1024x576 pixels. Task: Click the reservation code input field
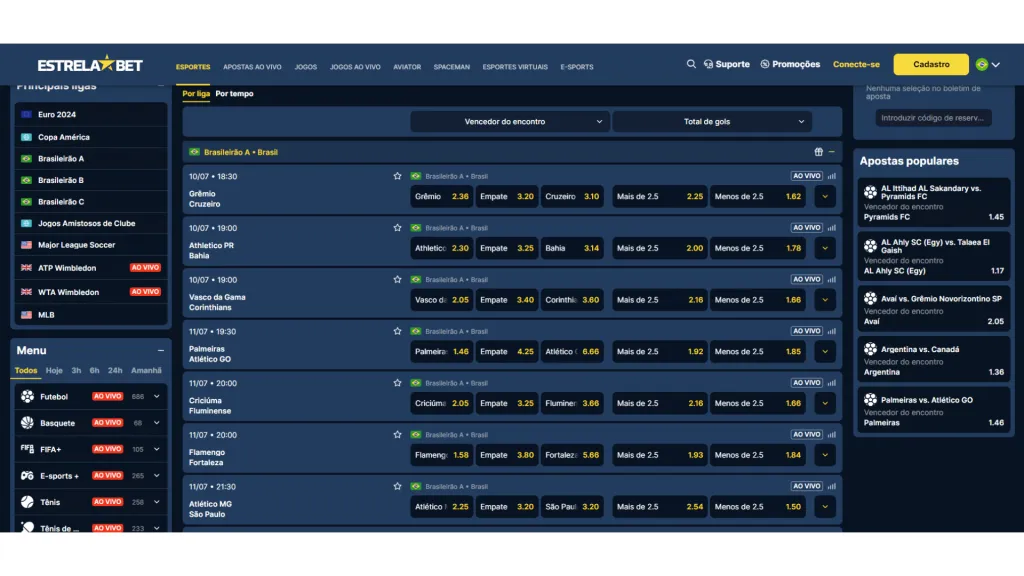point(933,118)
